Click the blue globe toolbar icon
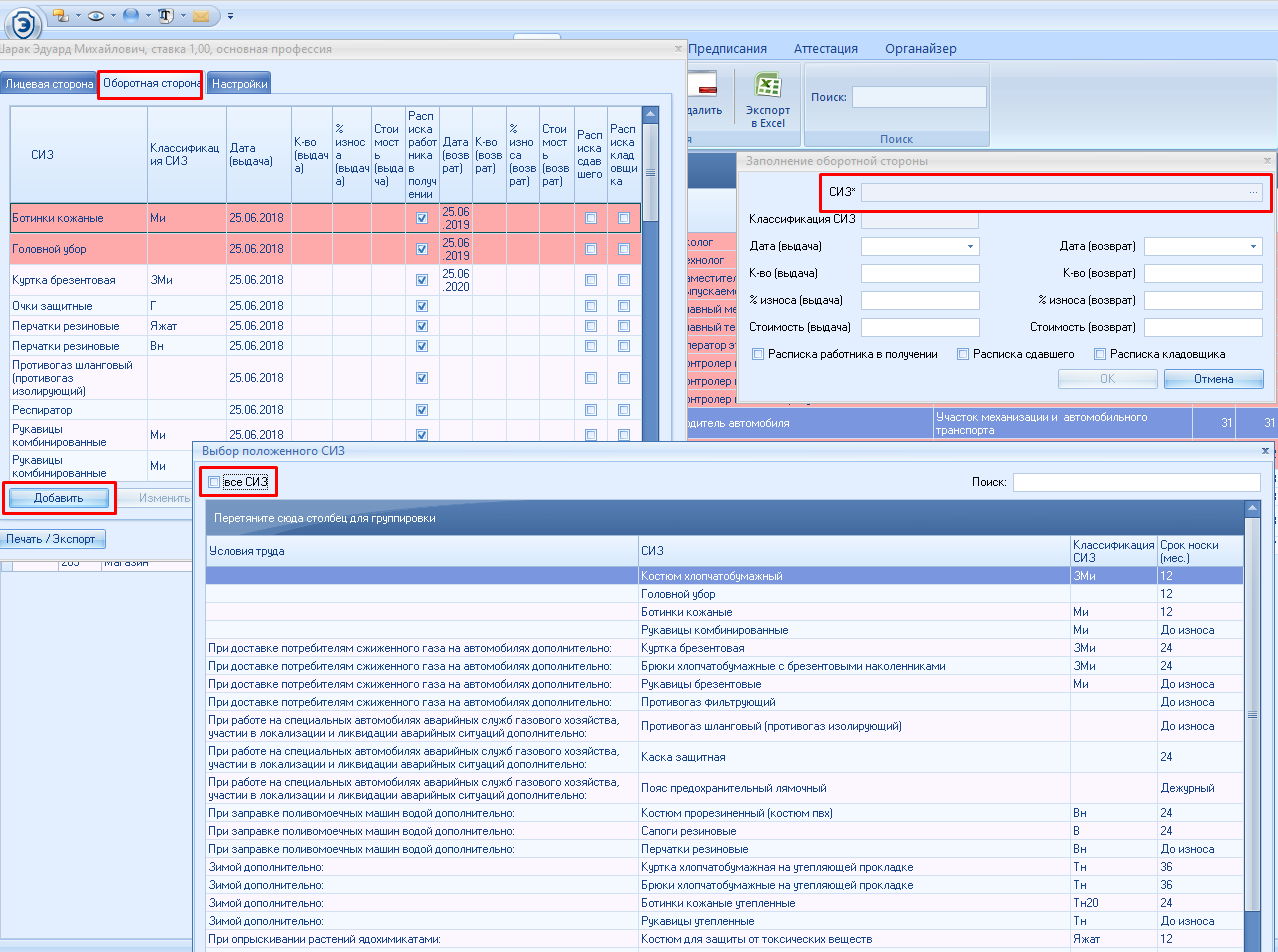Viewport: 1278px width, 952px height. tap(131, 15)
